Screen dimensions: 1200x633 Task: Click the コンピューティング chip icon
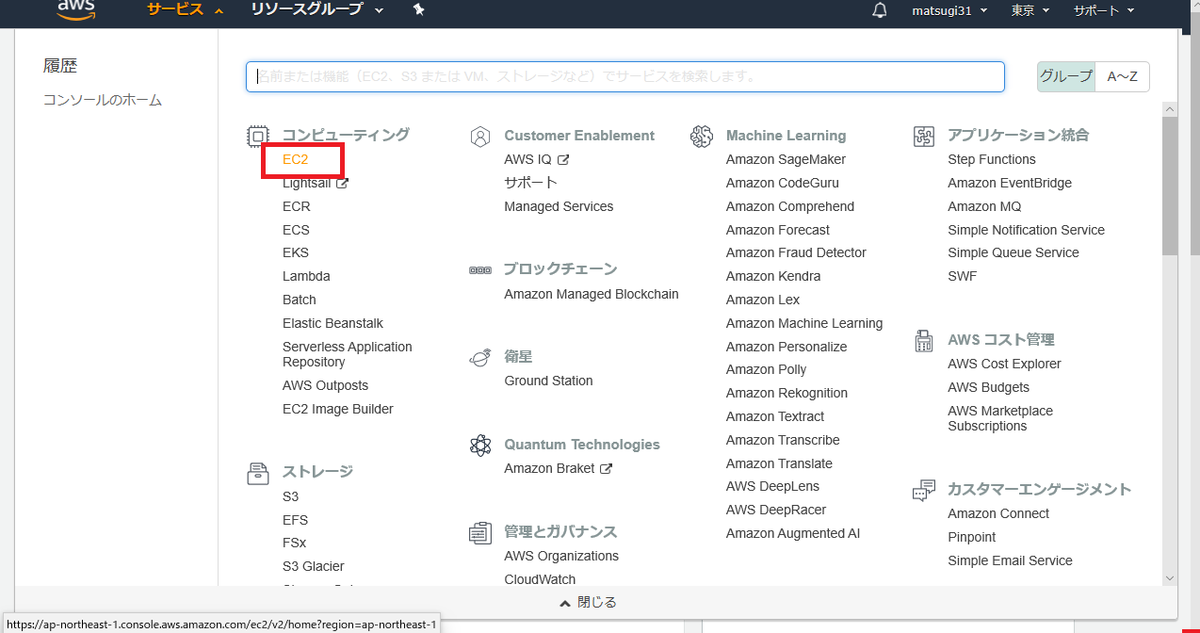(258, 135)
